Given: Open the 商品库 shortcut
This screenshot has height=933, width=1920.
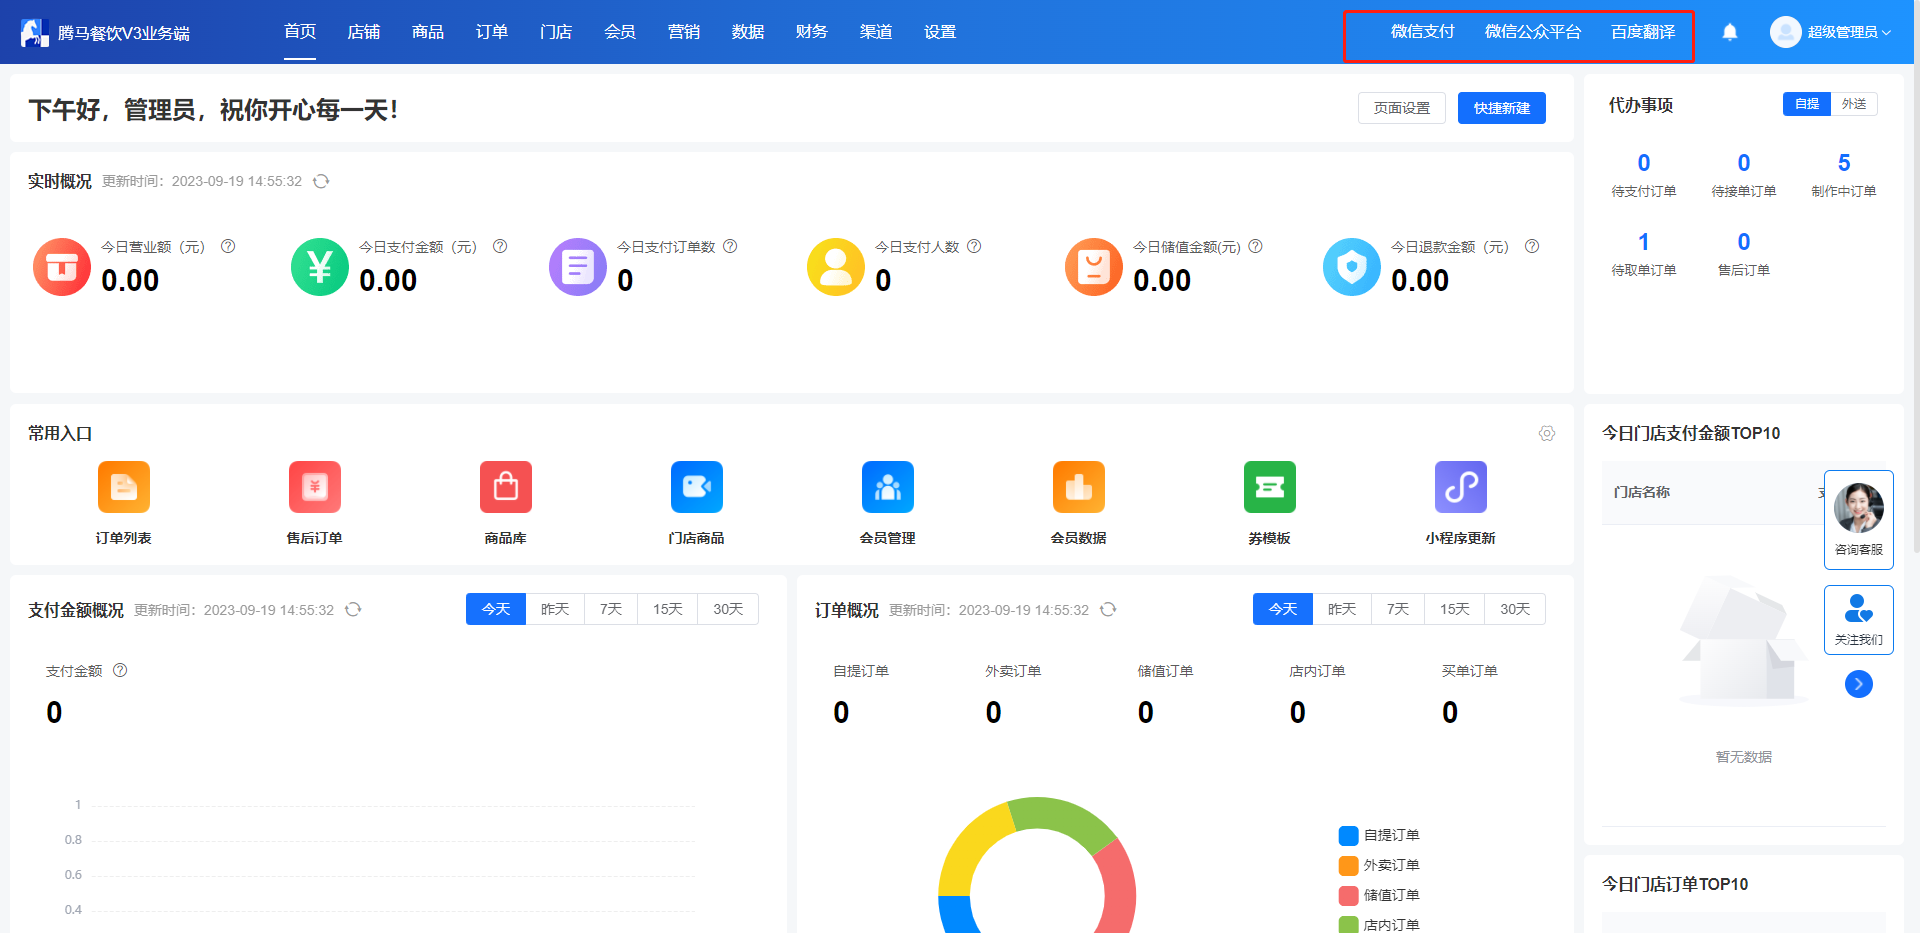Looking at the screenshot, I should [x=506, y=503].
